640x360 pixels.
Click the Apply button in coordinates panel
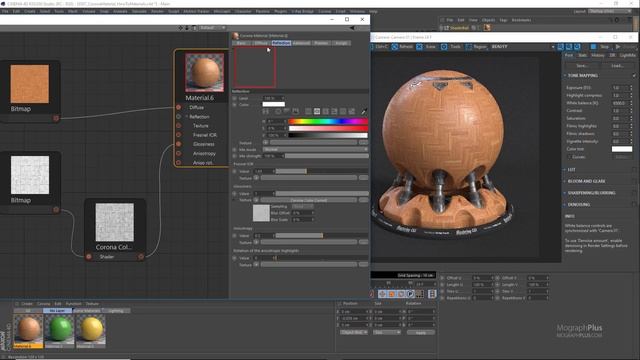tap(420, 333)
